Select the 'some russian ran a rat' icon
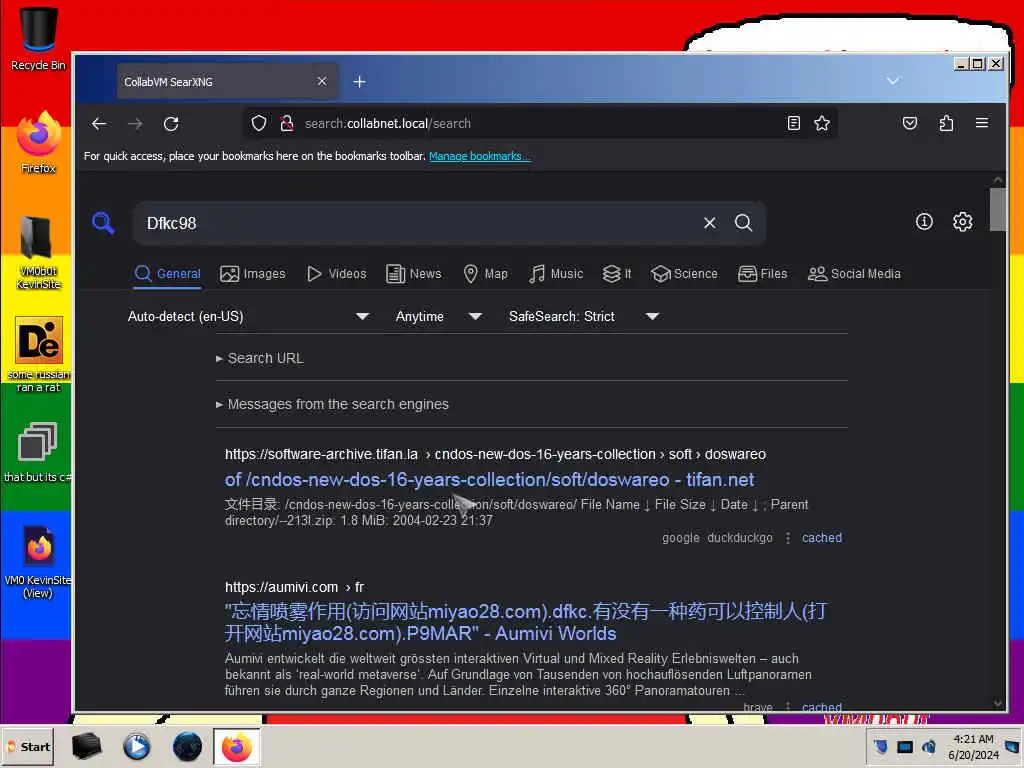Screen dimensions: 1024x768 coord(38,355)
